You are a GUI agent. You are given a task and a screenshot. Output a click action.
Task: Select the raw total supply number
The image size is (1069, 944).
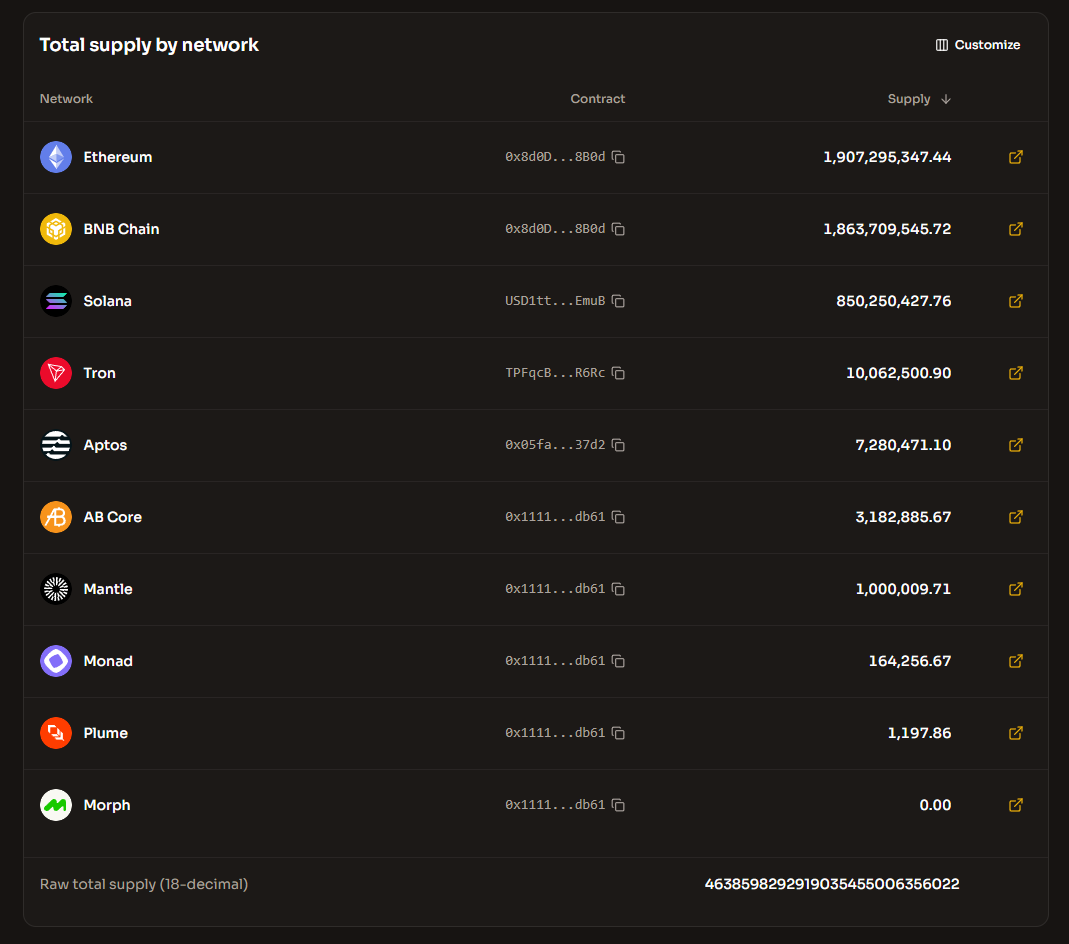click(831, 884)
